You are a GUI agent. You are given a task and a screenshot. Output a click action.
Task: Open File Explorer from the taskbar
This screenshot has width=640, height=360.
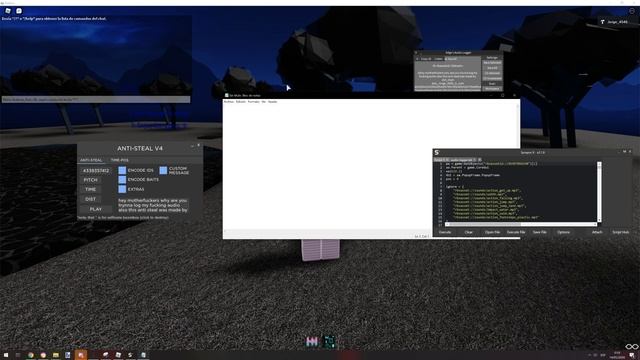click(x=56, y=355)
